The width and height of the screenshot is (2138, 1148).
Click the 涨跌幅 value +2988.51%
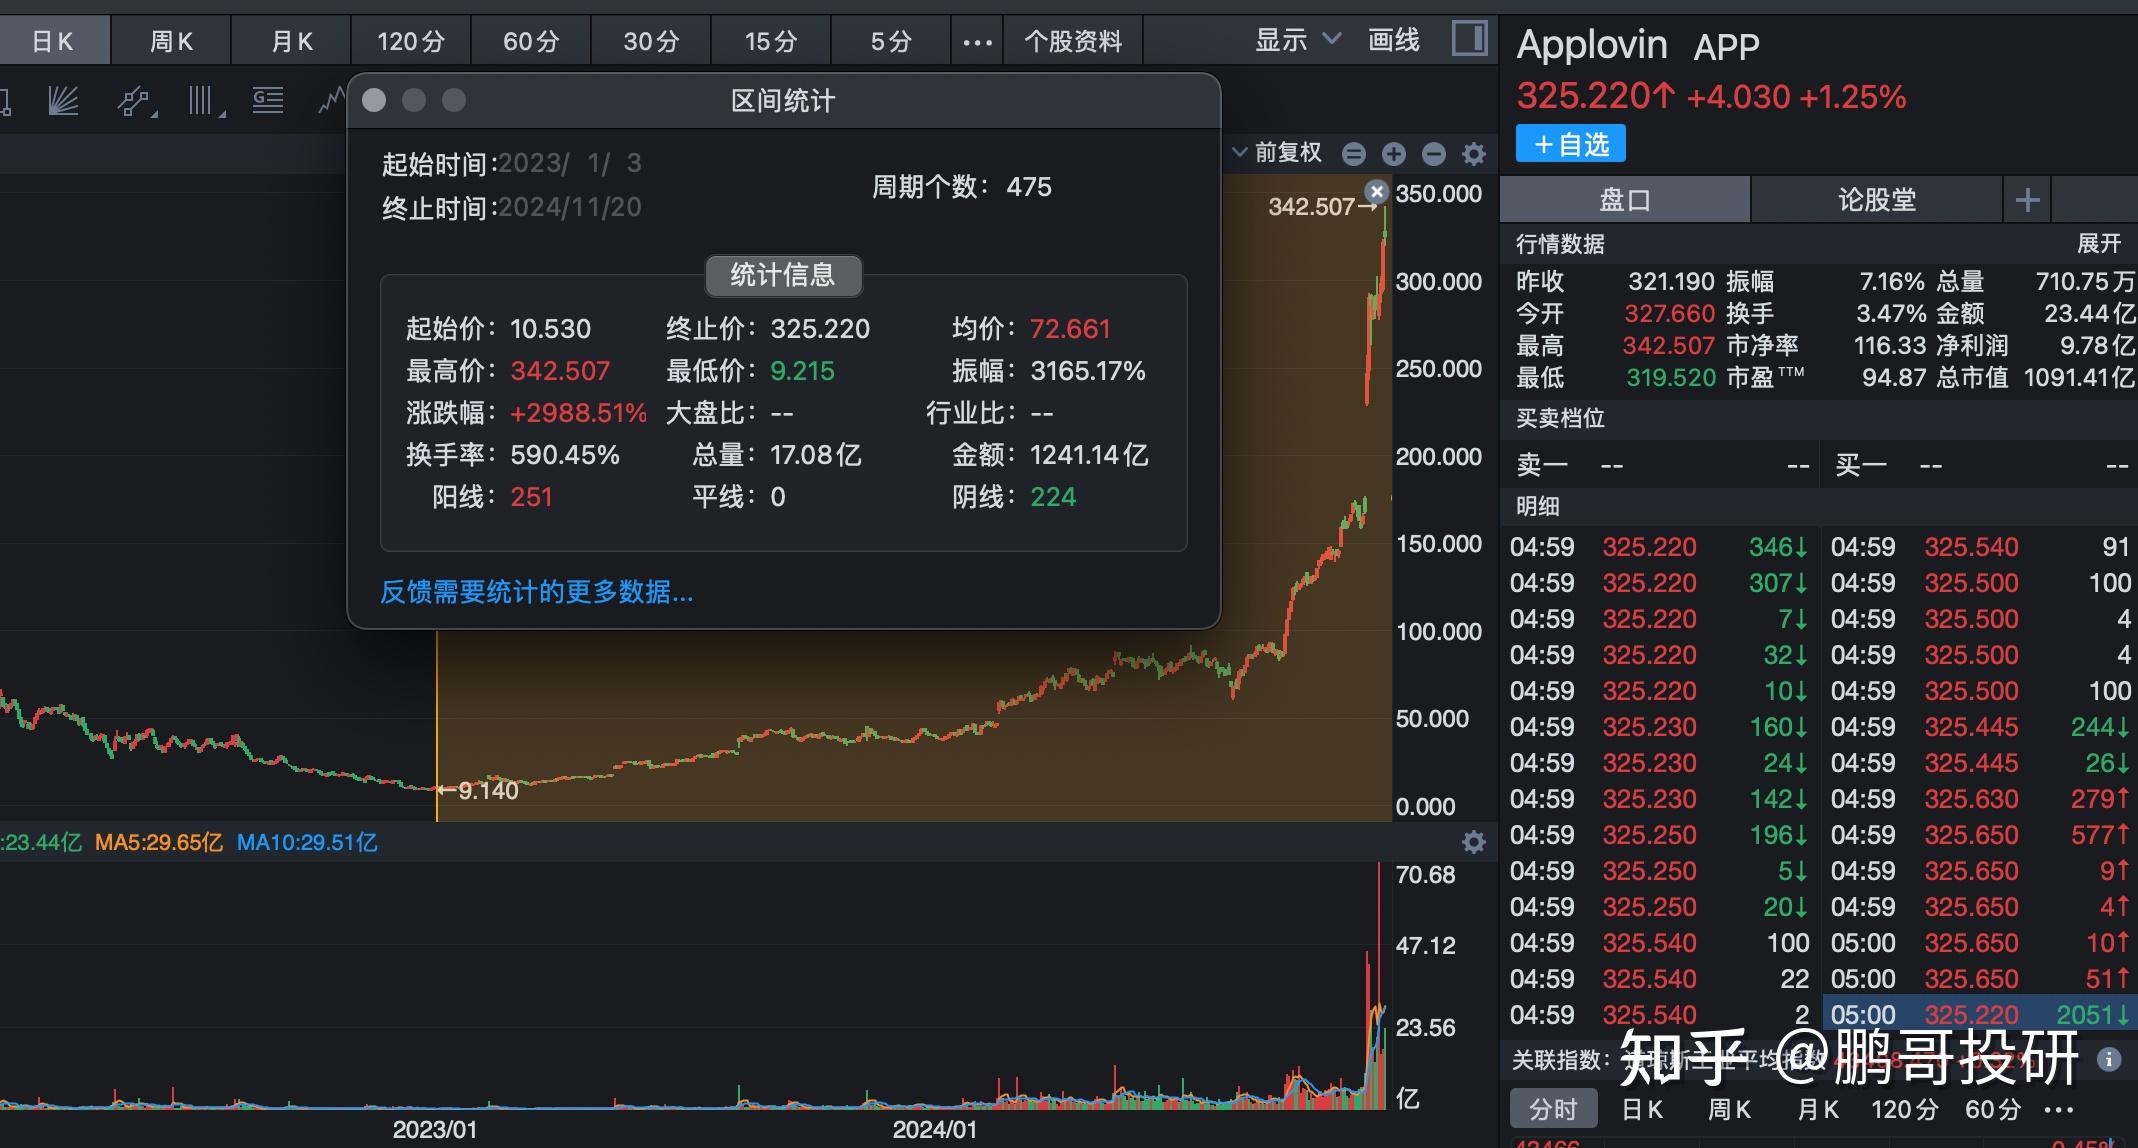pos(578,413)
